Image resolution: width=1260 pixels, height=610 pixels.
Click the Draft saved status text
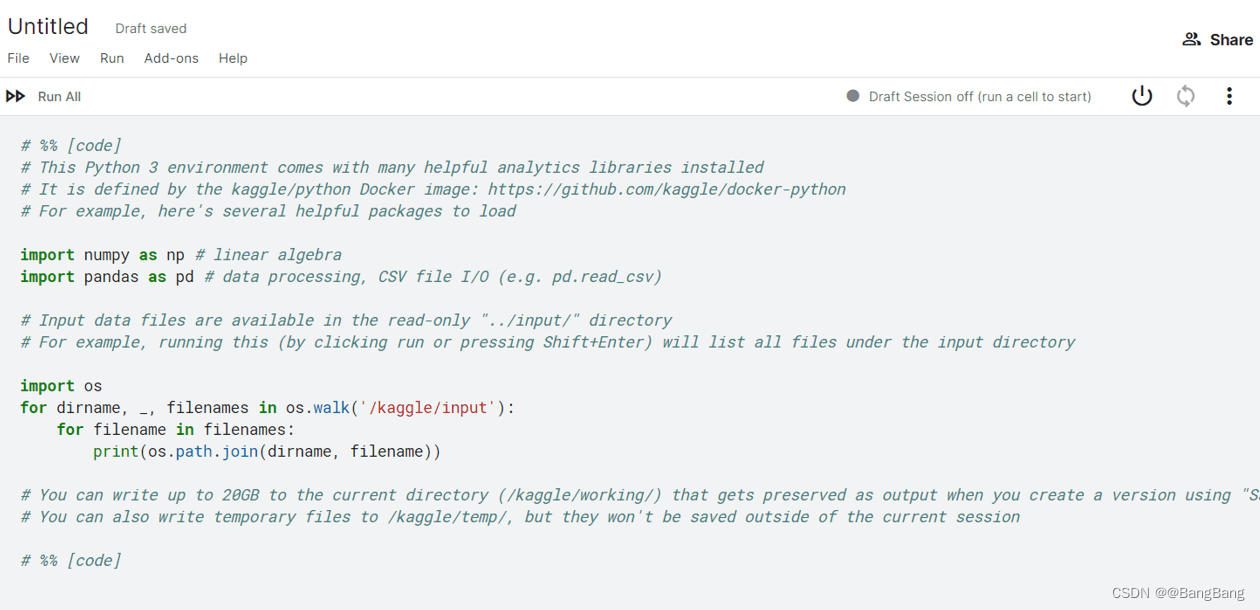coord(151,28)
